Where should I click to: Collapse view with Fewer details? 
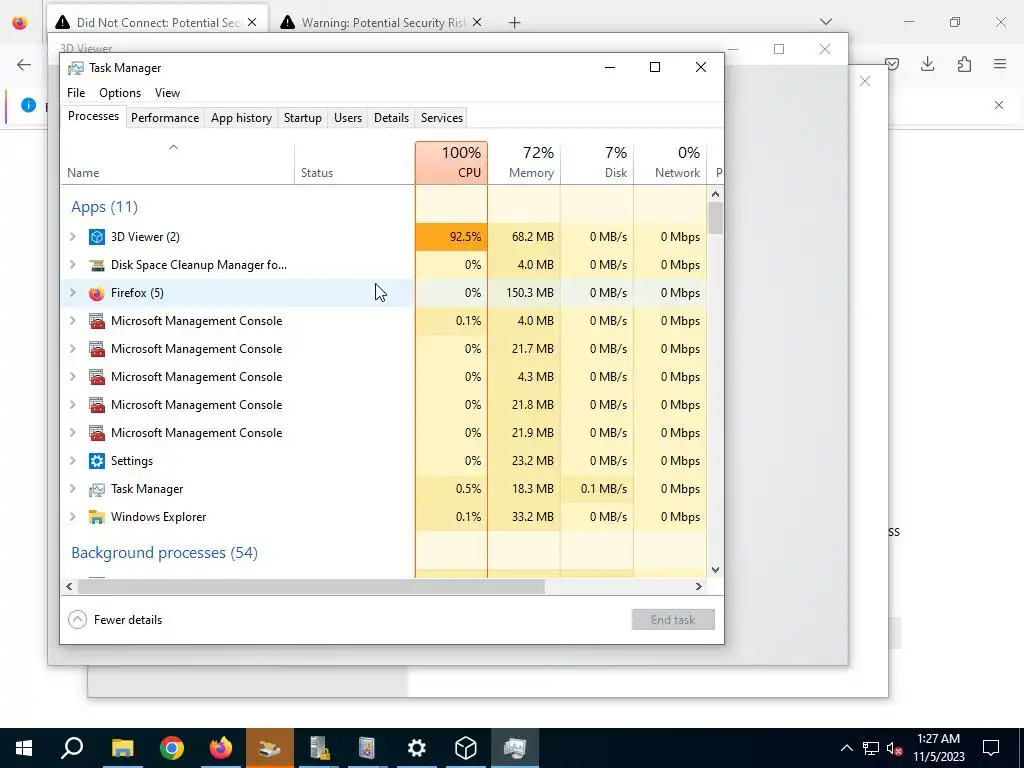pyautogui.click(x=115, y=620)
